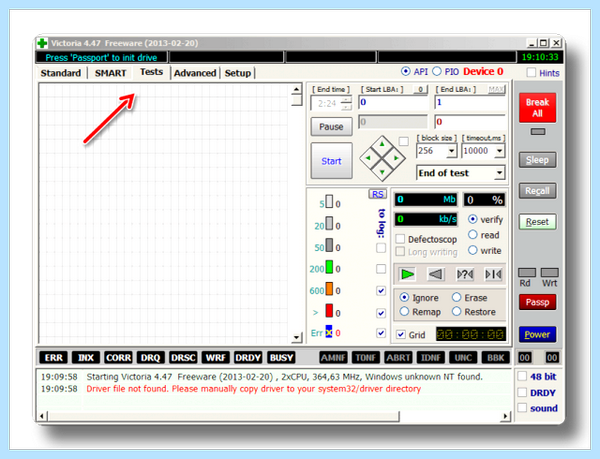
Task: Click the INX status indicator
Action: [86, 358]
